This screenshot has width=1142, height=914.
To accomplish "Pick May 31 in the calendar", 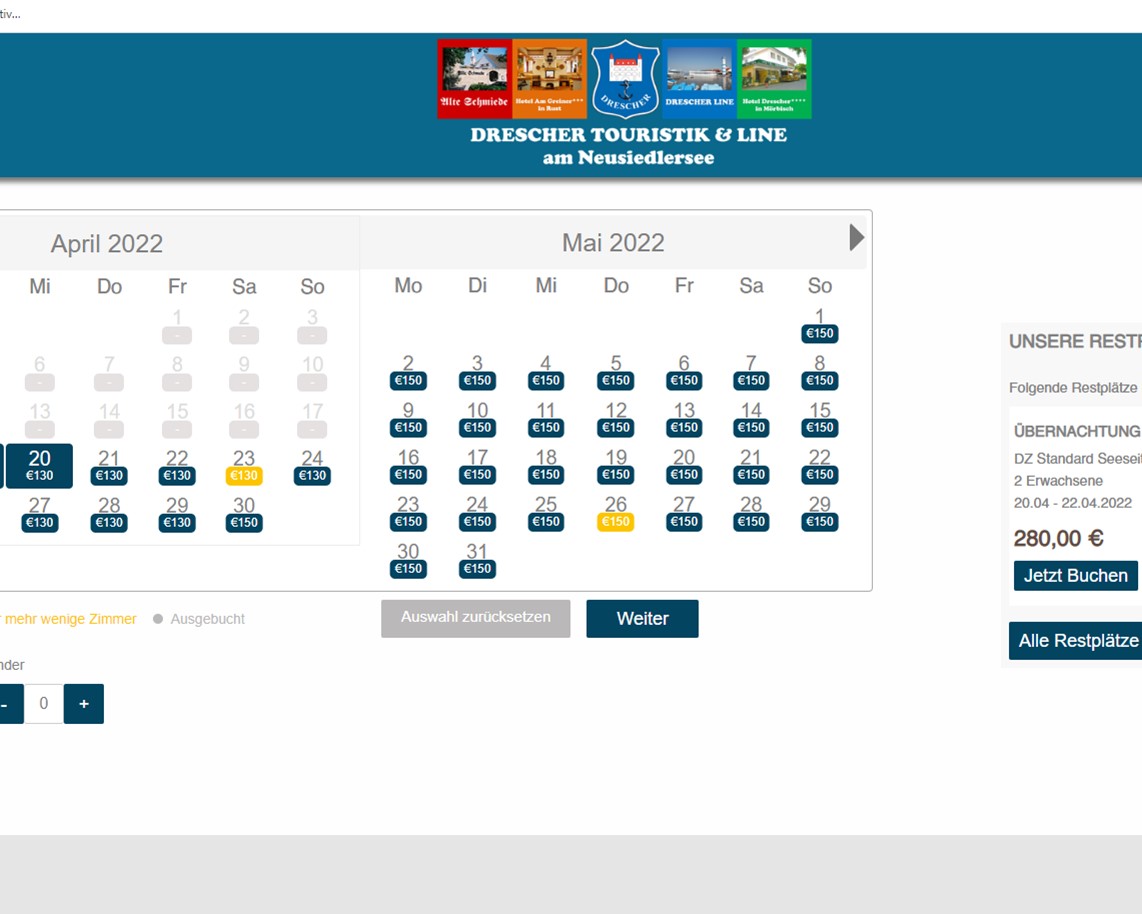I will click(477, 559).
